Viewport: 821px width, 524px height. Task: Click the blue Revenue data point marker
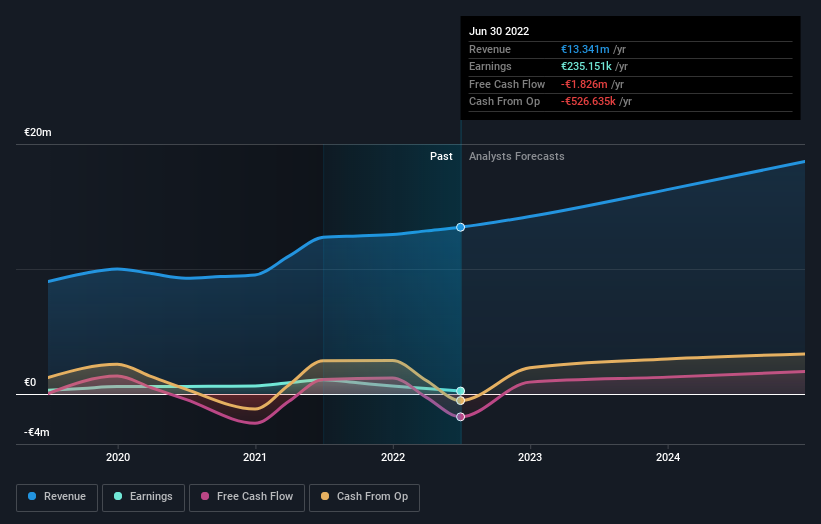(460, 227)
